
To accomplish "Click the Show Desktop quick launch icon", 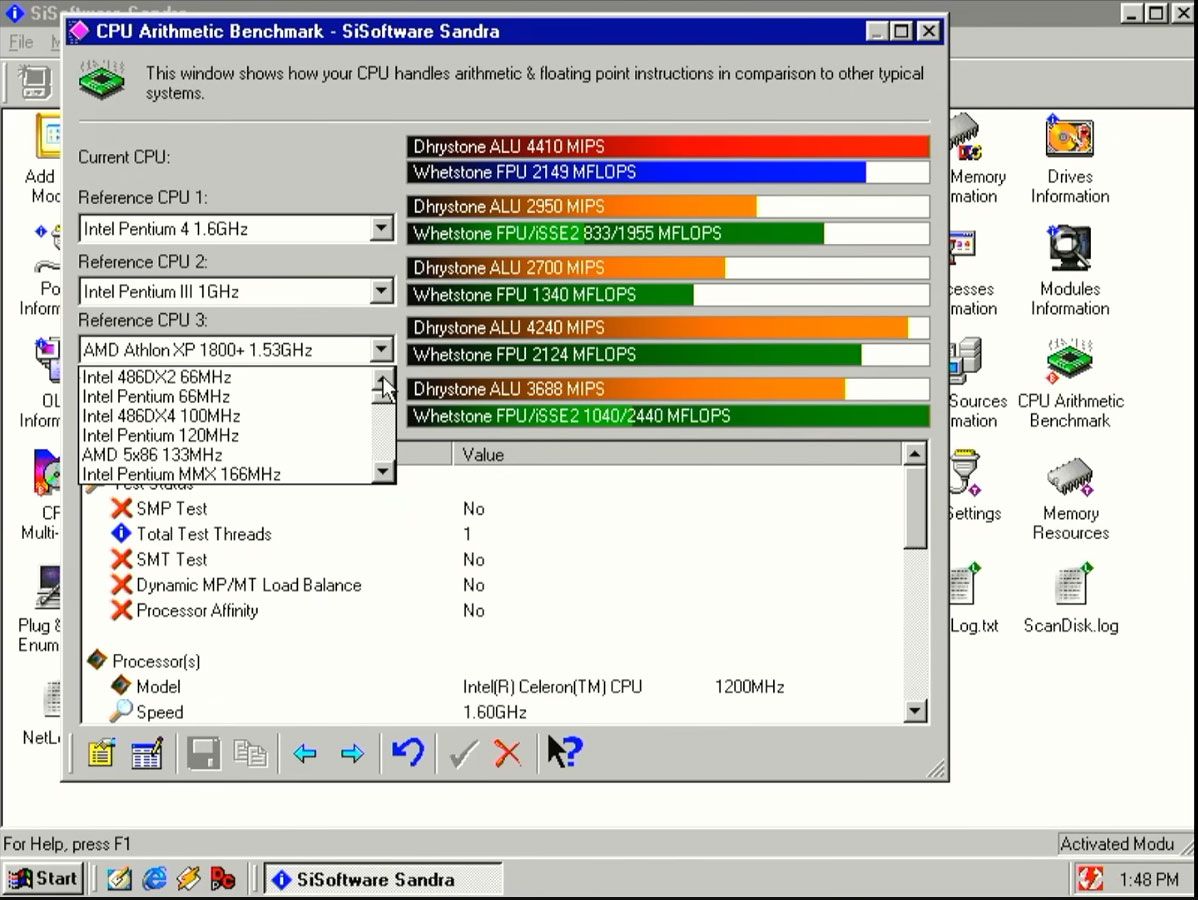I will point(119,879).
